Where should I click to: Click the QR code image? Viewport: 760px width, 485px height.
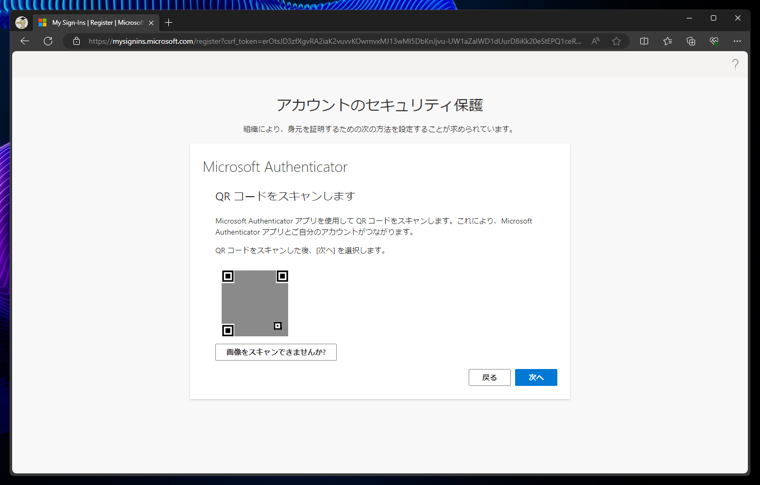(255, 303)
